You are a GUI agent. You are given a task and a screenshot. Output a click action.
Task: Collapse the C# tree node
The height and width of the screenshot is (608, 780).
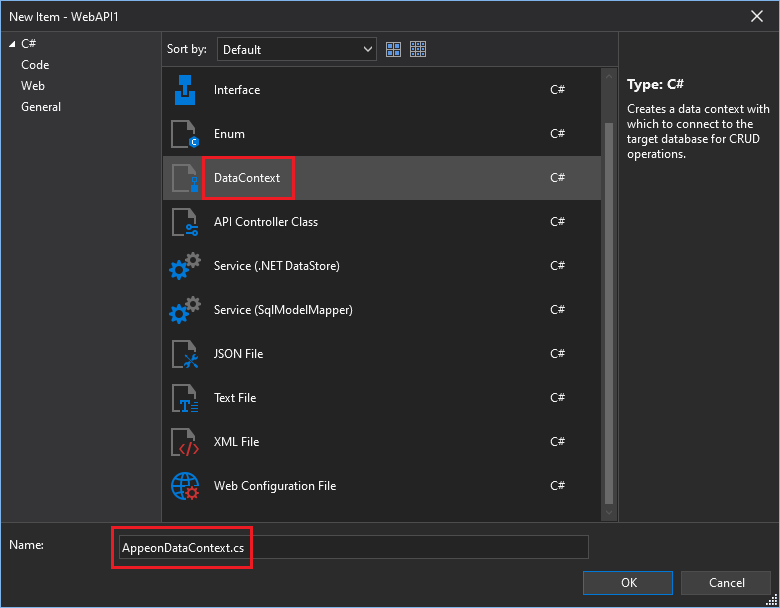(11, 44)
